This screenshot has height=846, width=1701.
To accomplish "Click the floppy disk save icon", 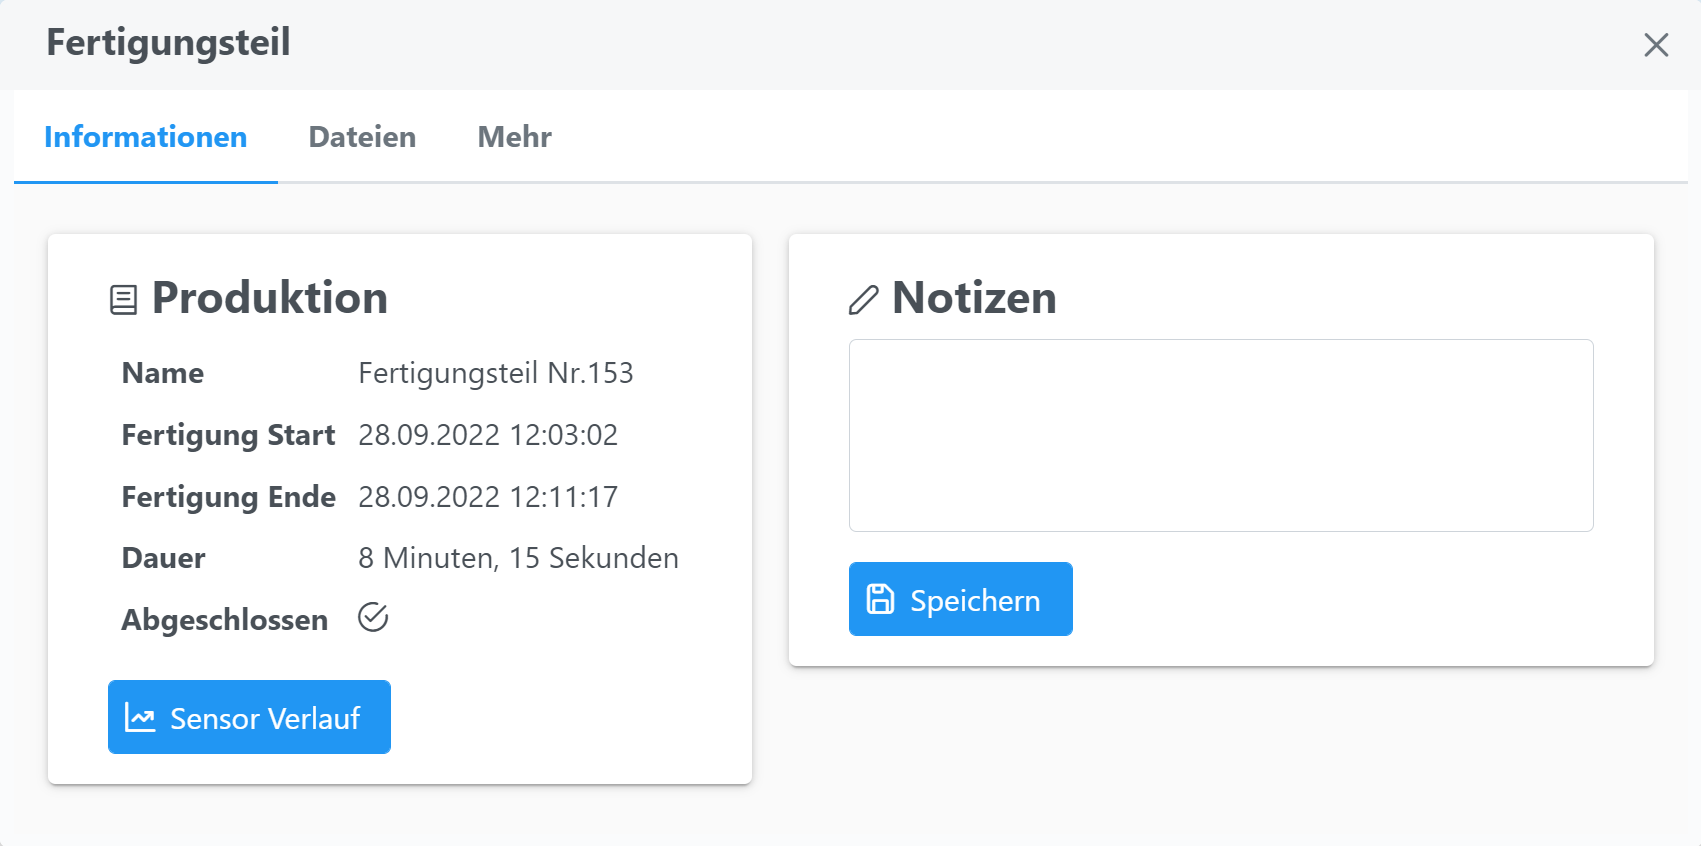I will coord(880,599).
